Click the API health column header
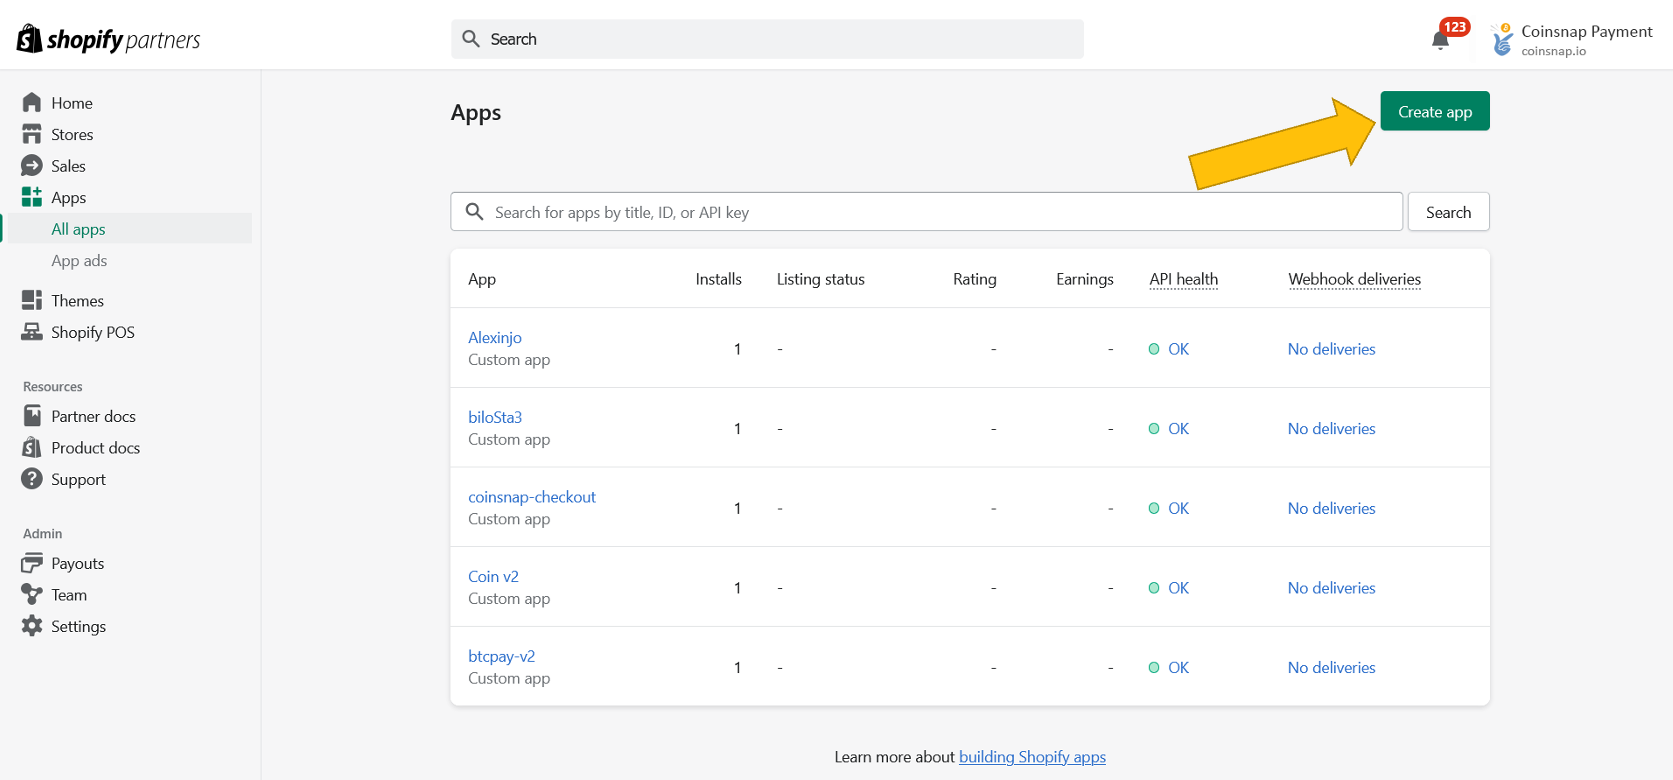Screen dimensions: 1673x780 click(1183, 279)
